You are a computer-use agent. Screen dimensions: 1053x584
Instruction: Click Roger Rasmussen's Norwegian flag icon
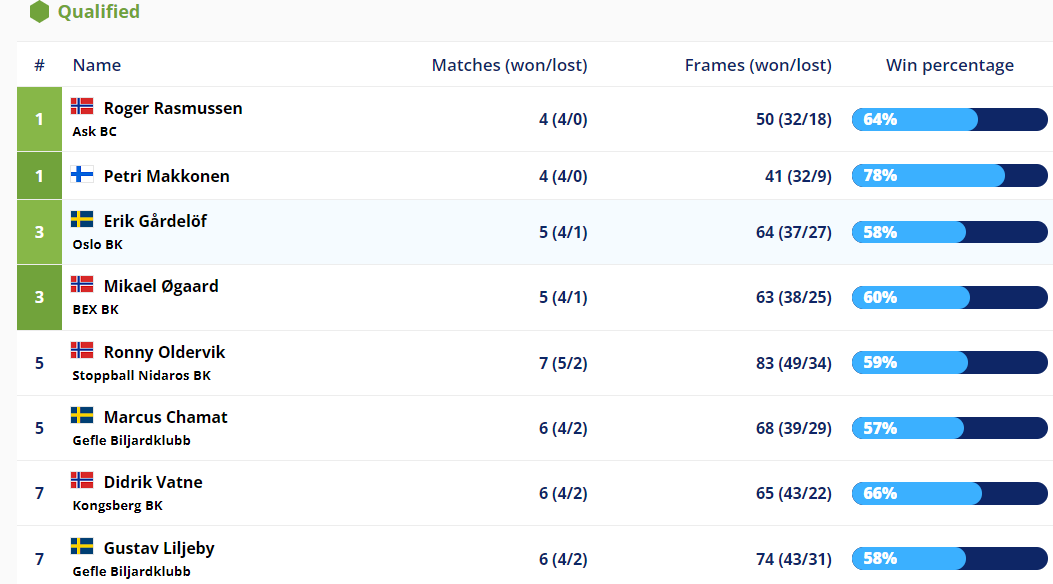click(x=82, y=106)
